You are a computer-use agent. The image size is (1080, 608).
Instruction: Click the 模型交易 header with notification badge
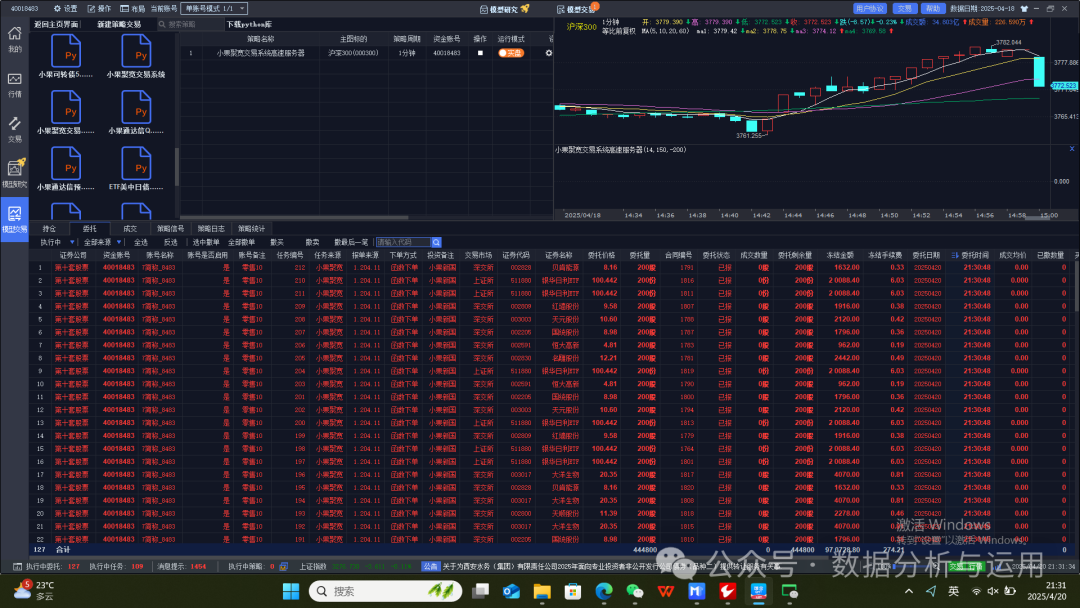[577, 9]
